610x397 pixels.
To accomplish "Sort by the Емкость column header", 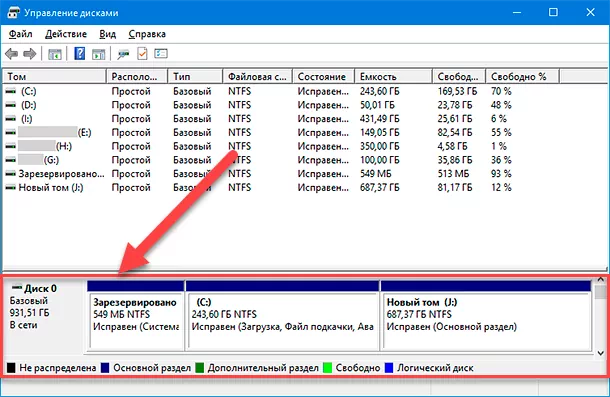I will click(x=393, y=77).
